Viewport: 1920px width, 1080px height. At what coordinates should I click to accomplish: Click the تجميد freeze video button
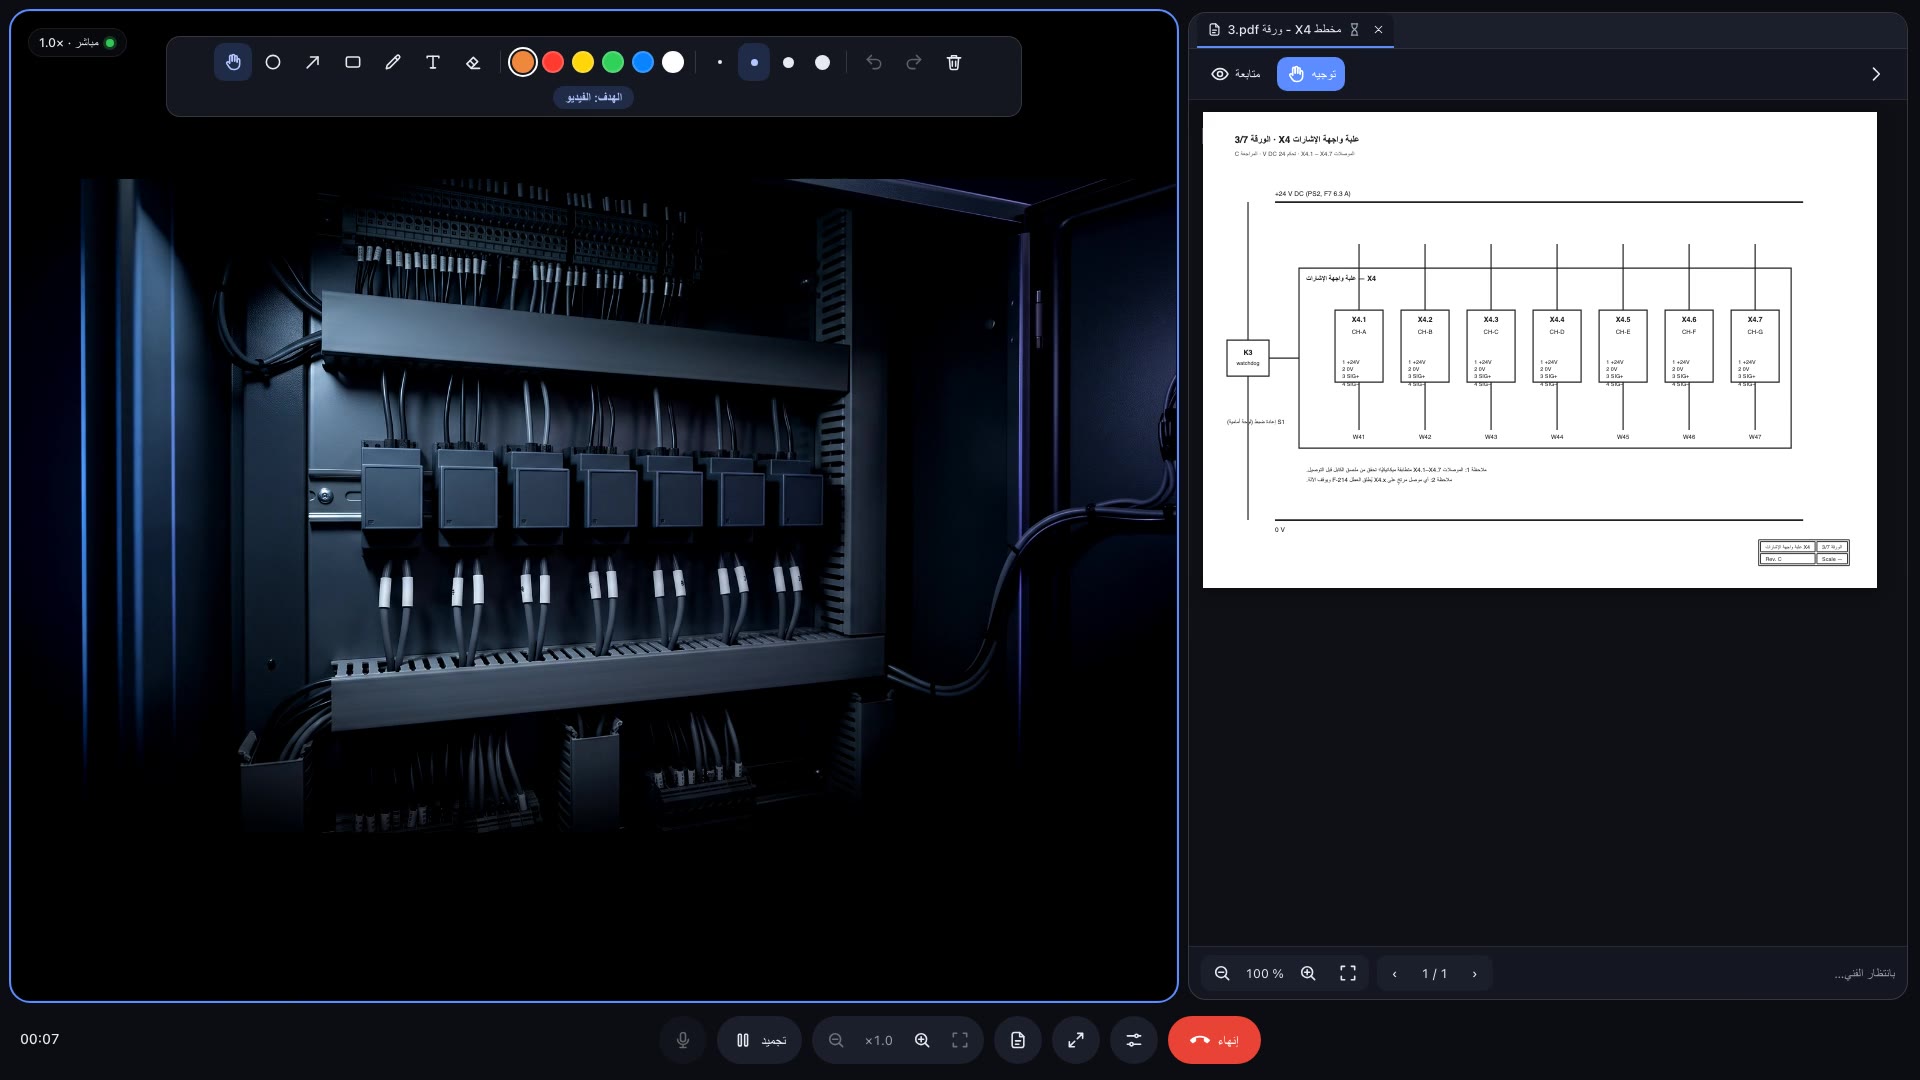[x=760, y=1040]
